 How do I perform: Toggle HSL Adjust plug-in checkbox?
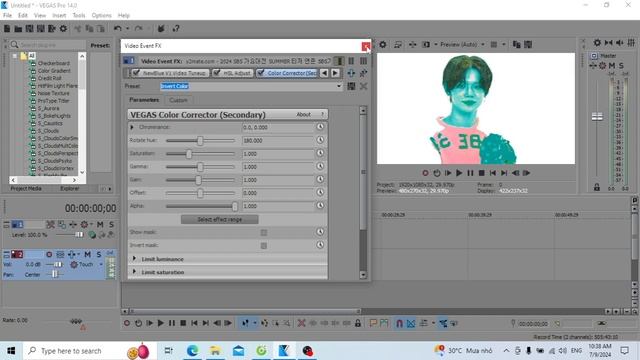(217, 73)
